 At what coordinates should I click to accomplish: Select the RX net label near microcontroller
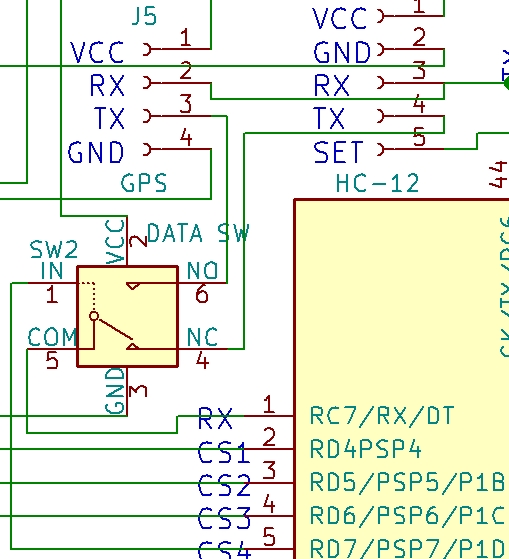[x=215, y=419]
